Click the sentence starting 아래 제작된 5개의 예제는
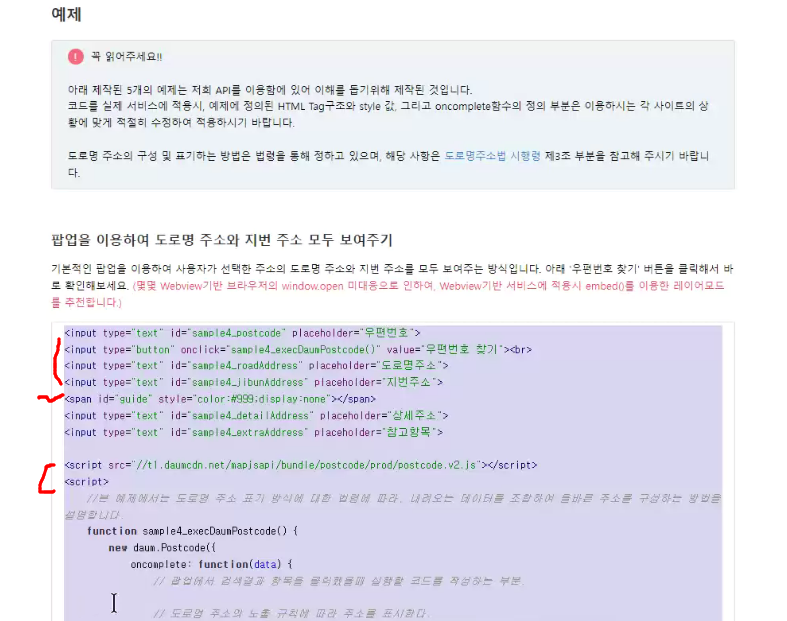The height and width of the screenshot is (621, 787). [x=270, y=90]
